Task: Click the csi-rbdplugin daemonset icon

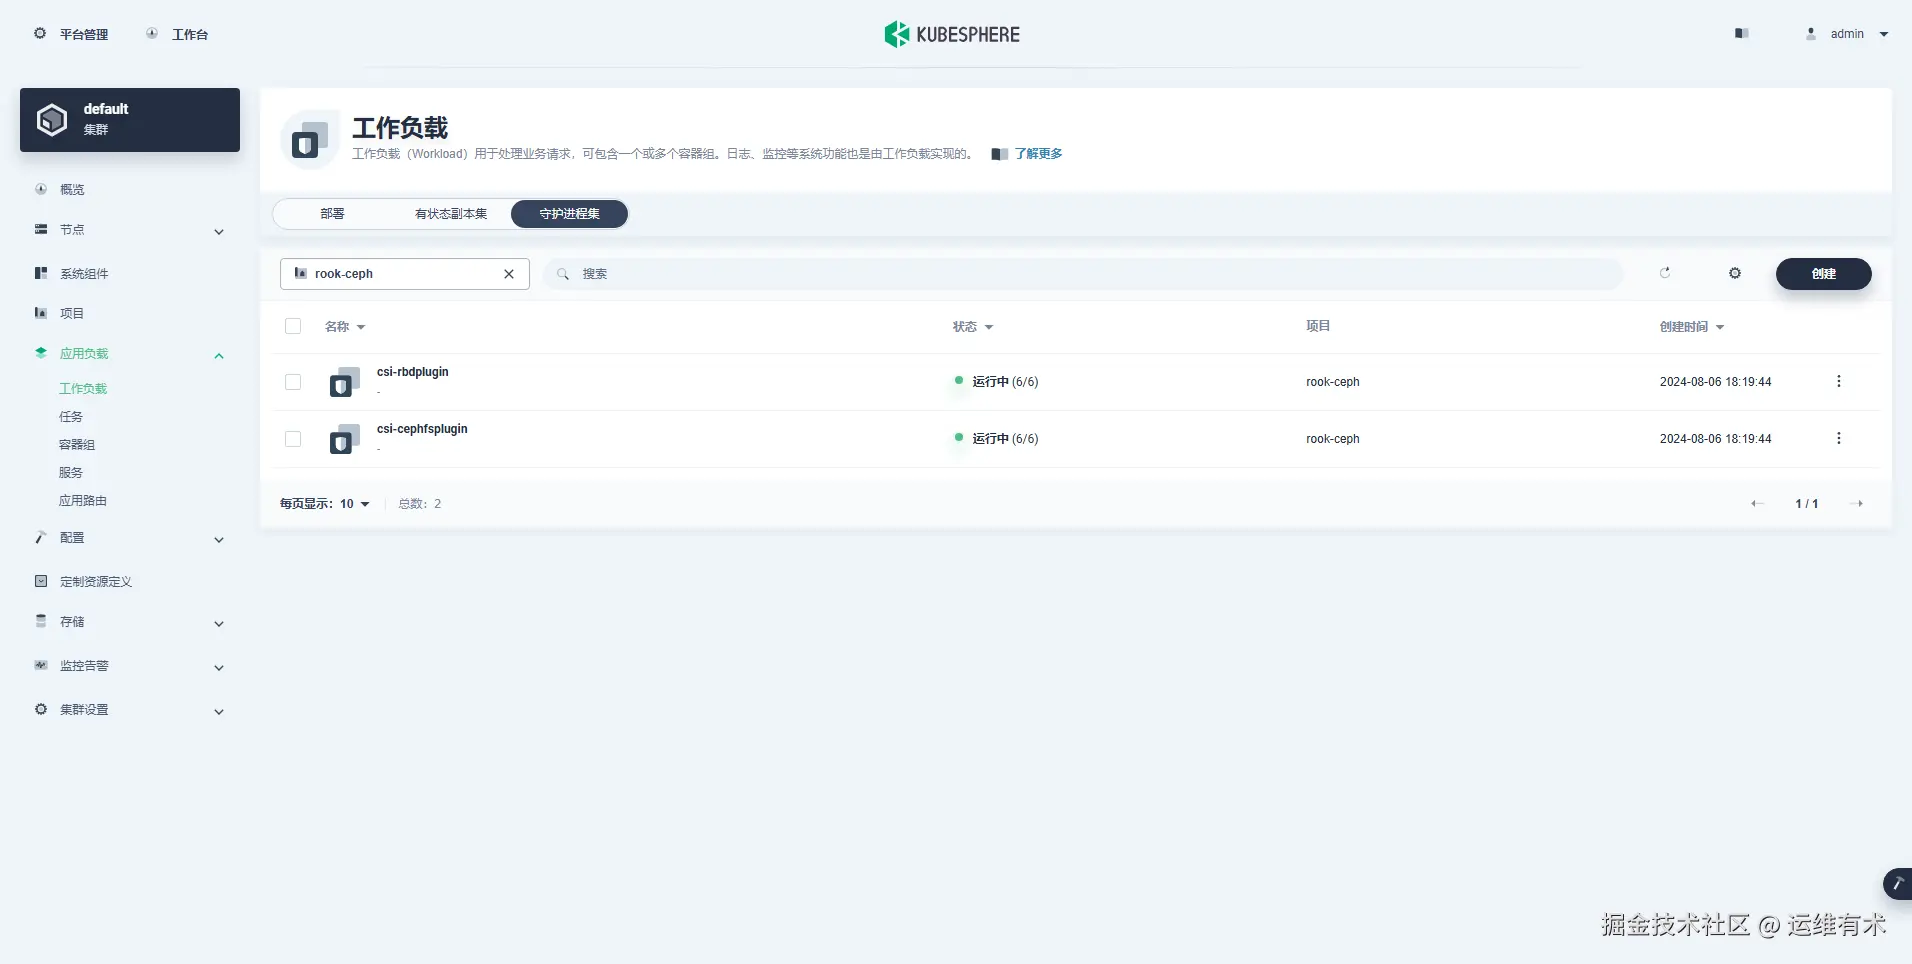Action: pos(345,382)
